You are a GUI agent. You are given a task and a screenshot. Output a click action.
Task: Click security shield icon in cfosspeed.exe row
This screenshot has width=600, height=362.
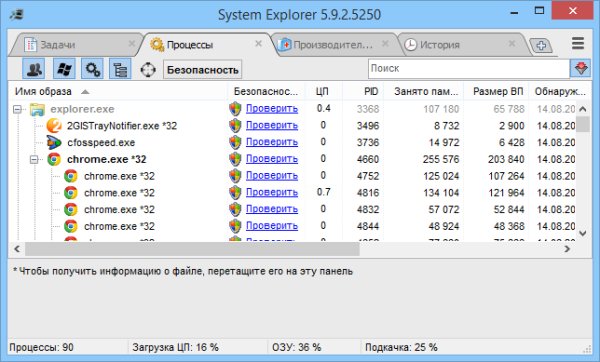(235, 143)
